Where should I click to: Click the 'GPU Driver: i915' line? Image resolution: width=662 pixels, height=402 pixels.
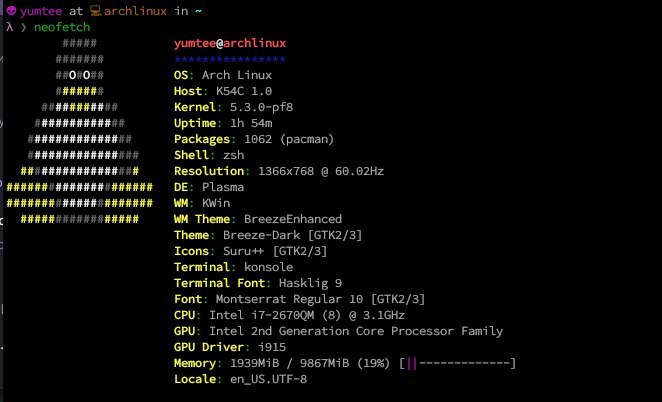(230, 348)
